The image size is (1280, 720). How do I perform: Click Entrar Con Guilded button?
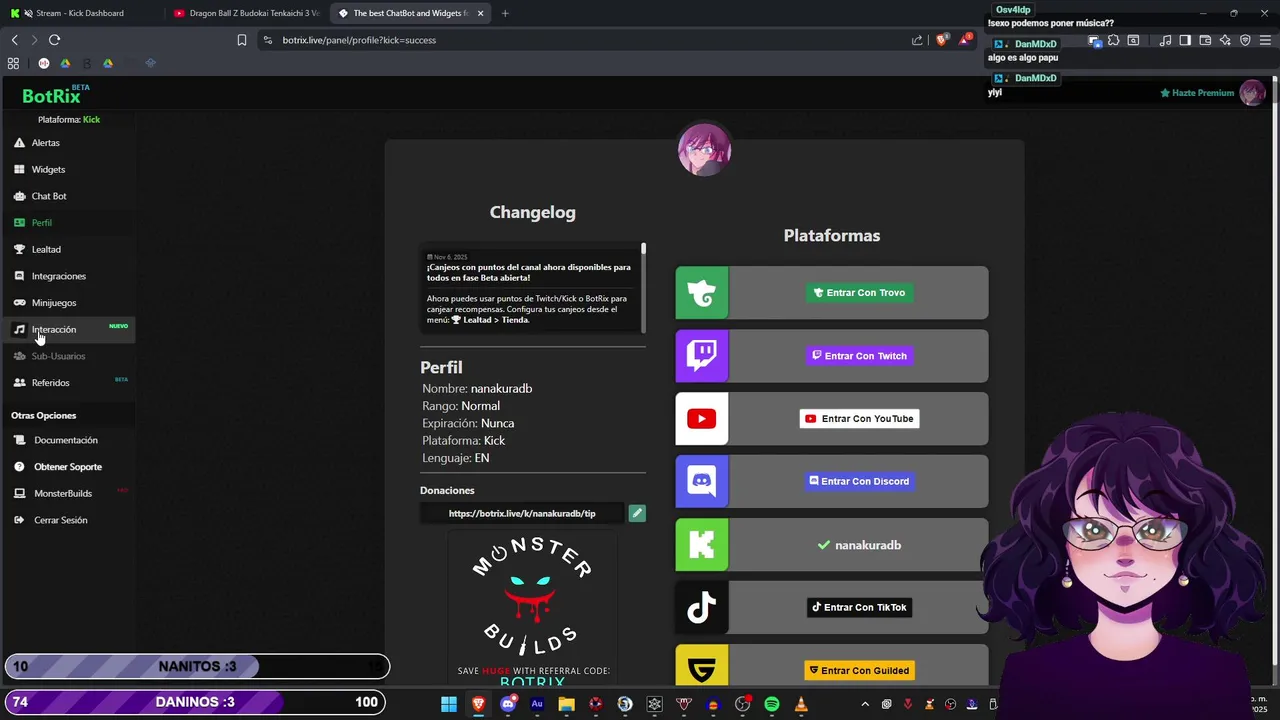(859, 670)
